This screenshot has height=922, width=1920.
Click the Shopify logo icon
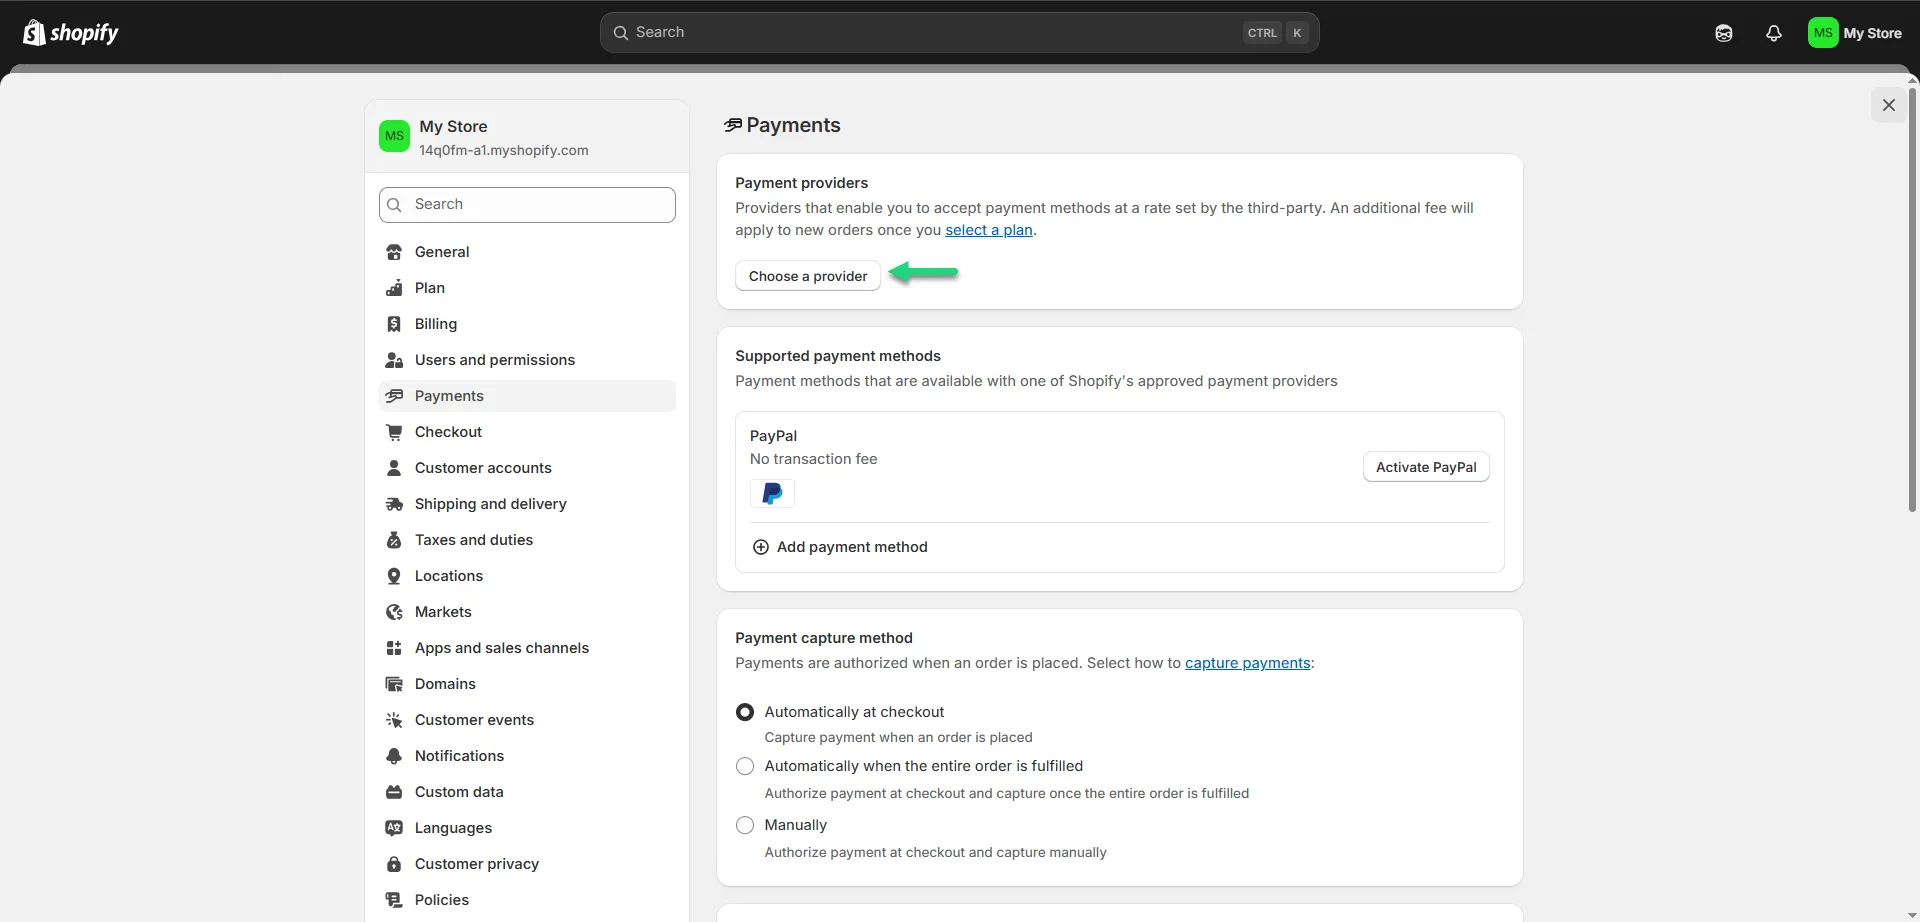point(34,33)
